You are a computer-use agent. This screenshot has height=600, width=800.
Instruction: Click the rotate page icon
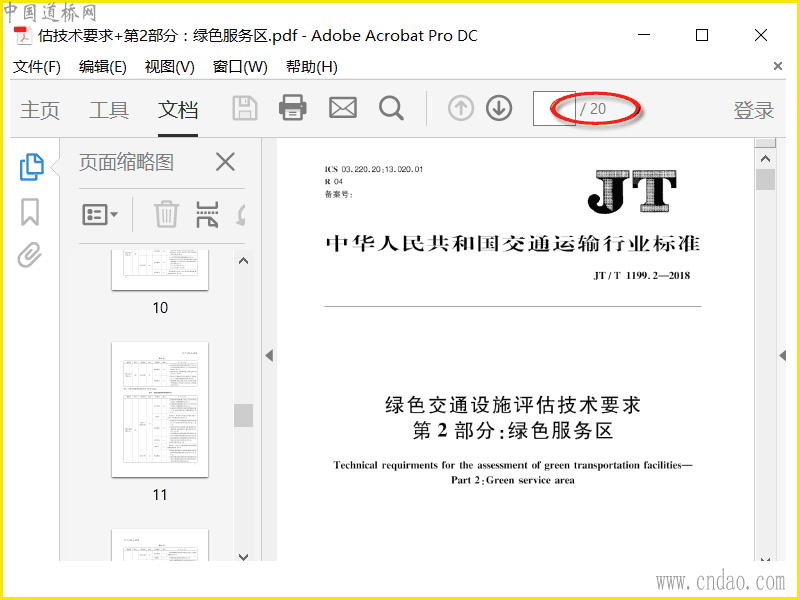[x=241, y=214]
